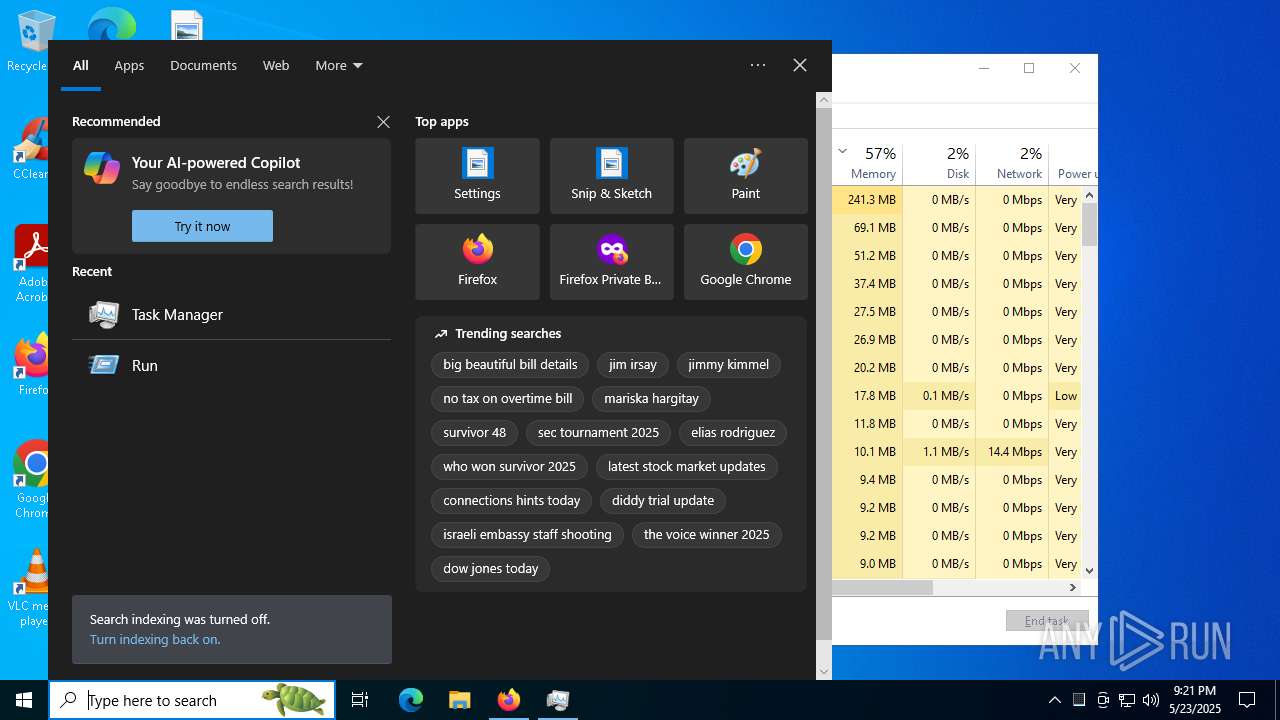Select the Adobe Acrobat desktop icon
Viewport: 1280px width, 720px height.
pyautogui.click(x=32, y=263)
